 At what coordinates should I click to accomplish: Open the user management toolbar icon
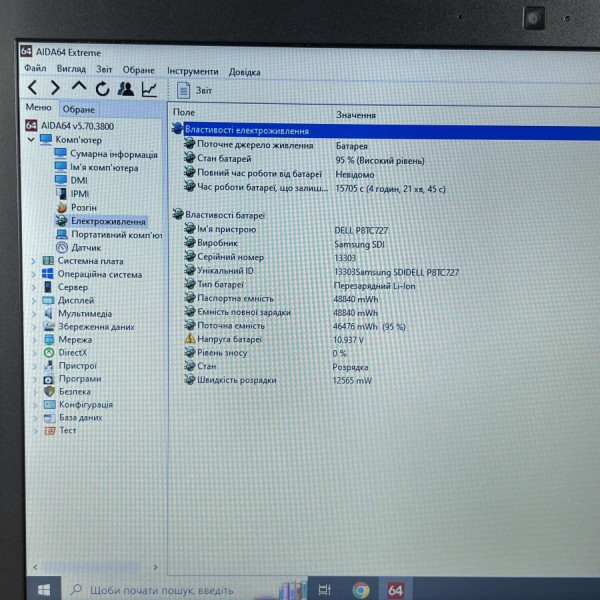(126, 89)
